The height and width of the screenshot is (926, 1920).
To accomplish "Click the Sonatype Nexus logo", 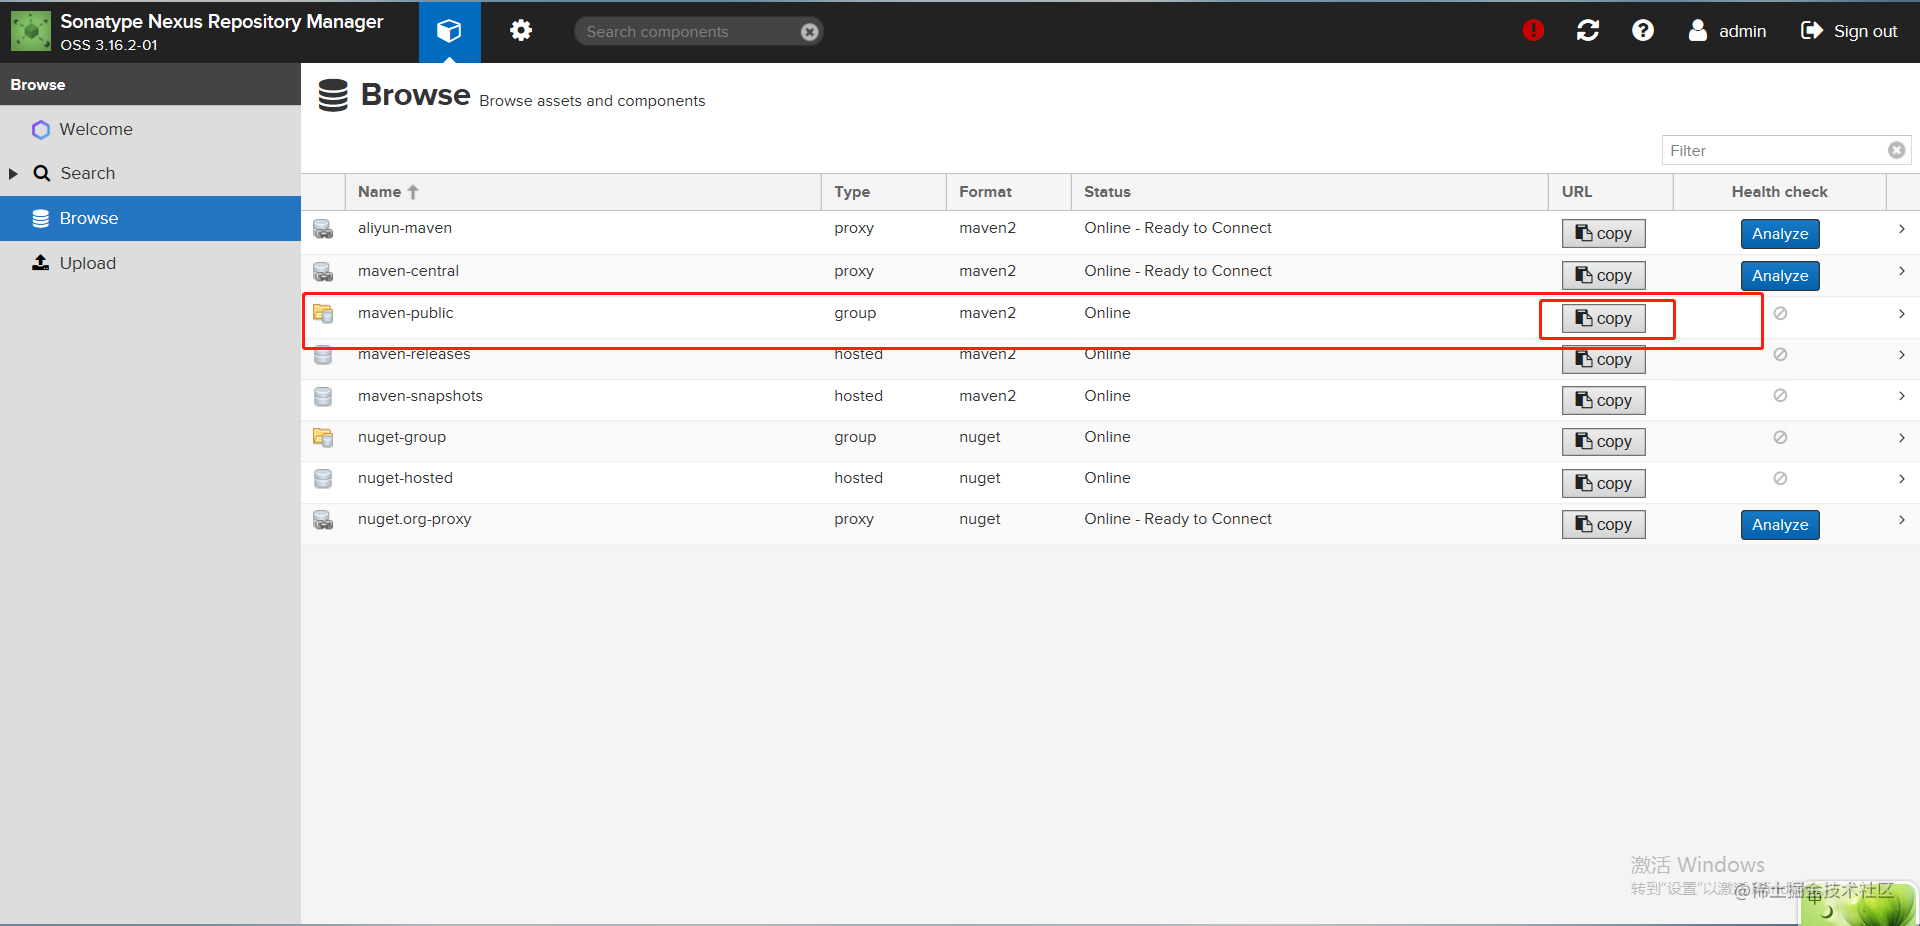I will pos(31,31).
